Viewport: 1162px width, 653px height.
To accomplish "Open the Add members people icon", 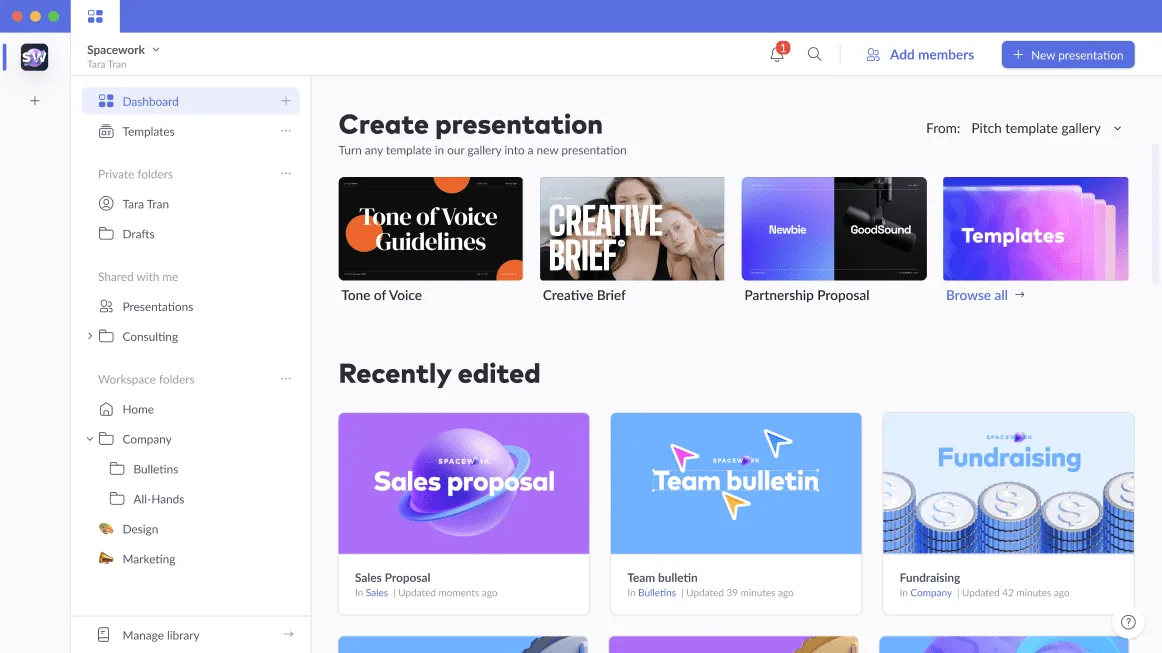I will (x=872, y=55).
